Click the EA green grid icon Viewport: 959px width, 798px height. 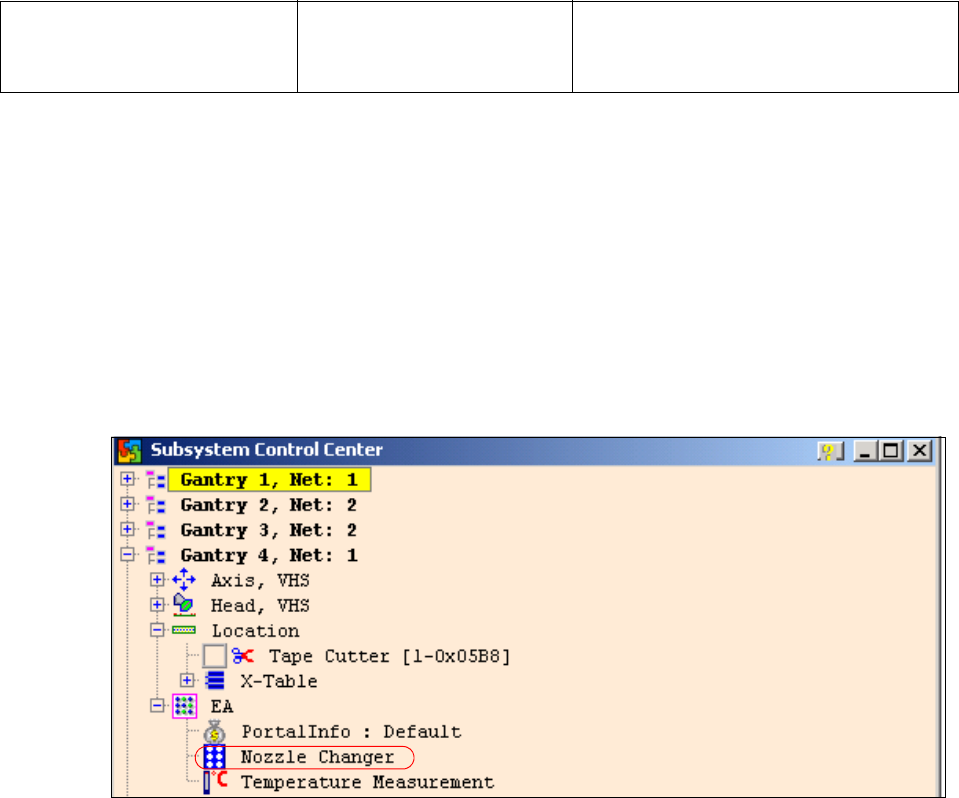pos(184,707)
